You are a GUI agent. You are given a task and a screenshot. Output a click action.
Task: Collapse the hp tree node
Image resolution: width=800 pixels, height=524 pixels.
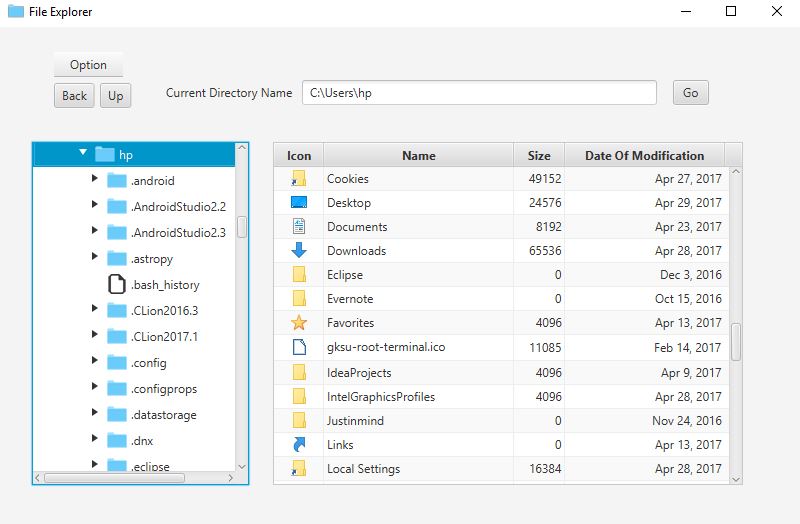click(x=83, y=152)
